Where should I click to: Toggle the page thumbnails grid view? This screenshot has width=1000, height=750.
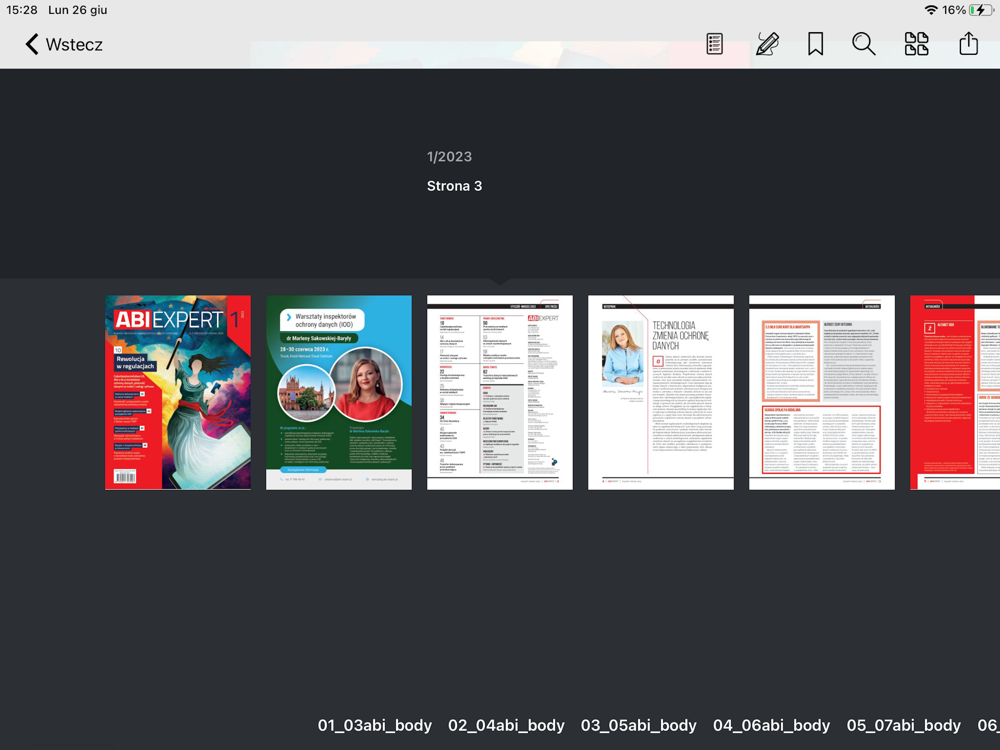[916, 44]
